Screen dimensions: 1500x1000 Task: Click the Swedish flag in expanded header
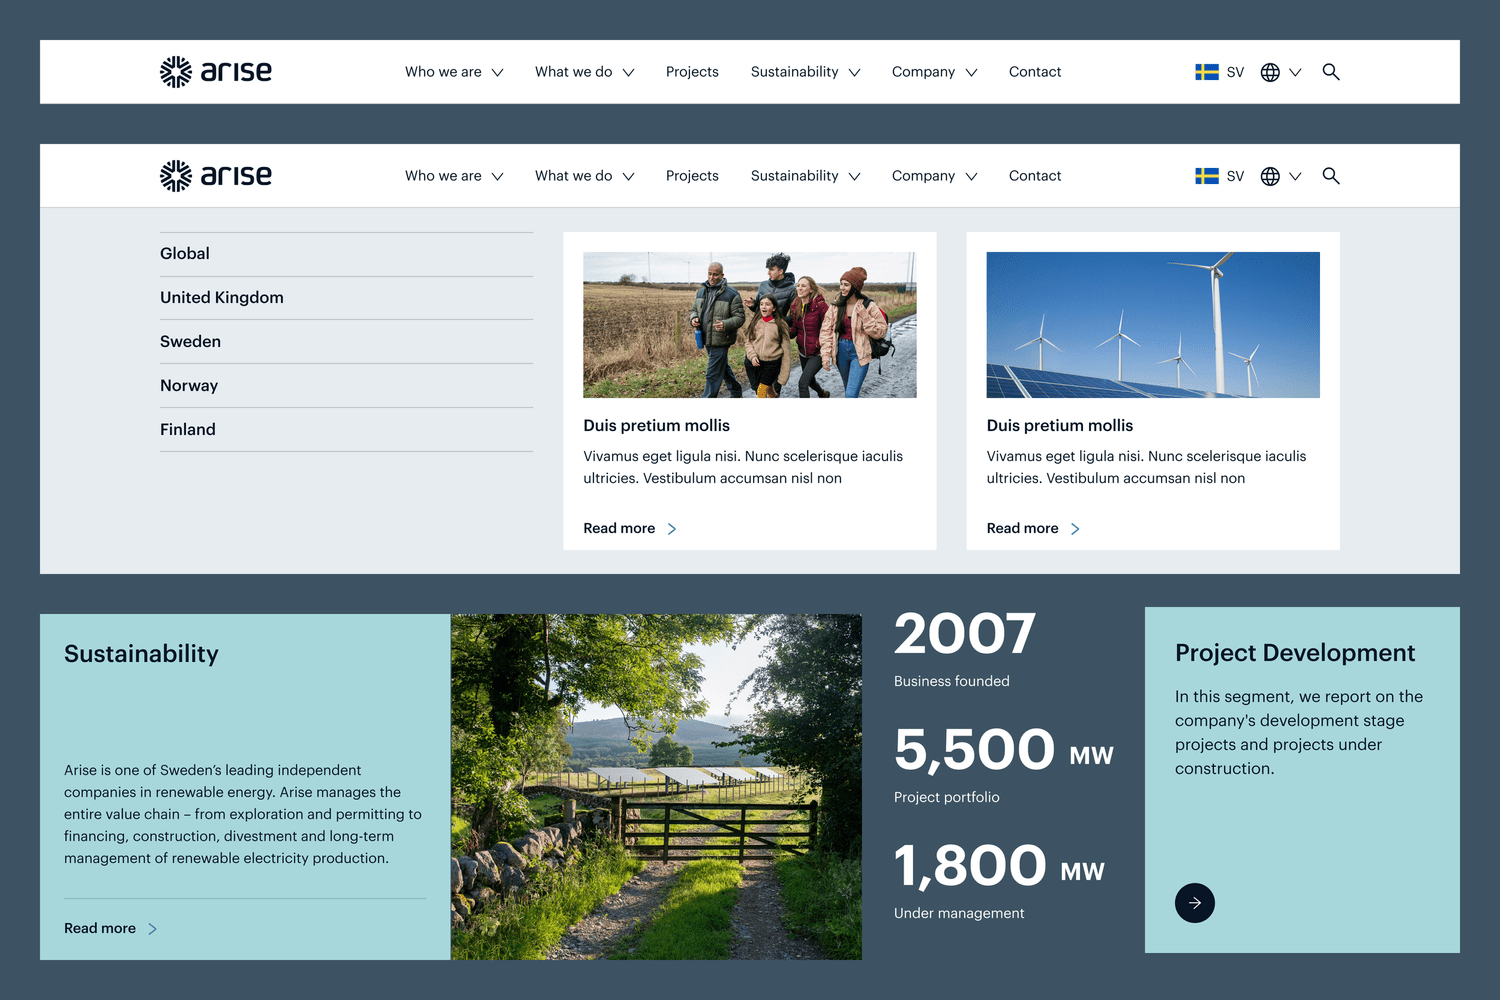point(1207,176)
